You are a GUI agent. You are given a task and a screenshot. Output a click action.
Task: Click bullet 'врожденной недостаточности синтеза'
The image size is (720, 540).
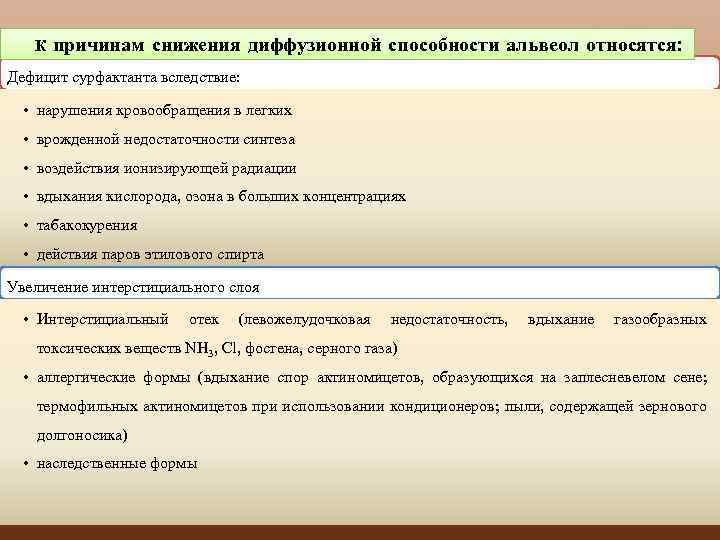point(166,139)
